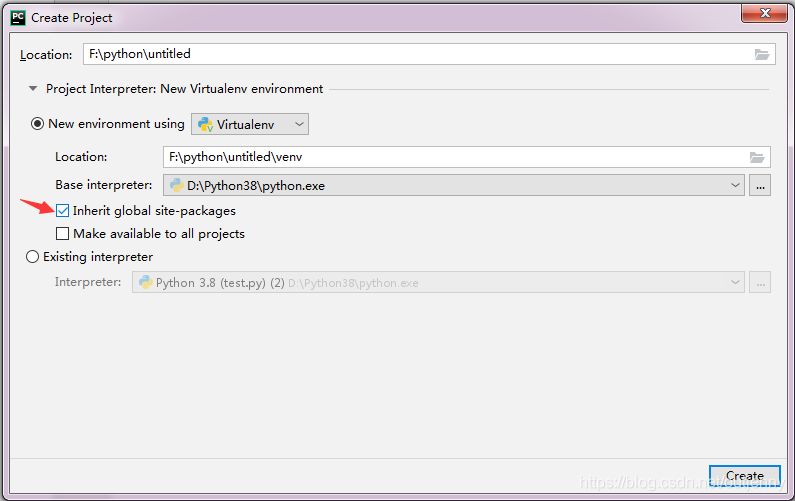The image size is (795, 501).
Task: Click the Python icon in Base interpreter field
Action: (176, 185)
